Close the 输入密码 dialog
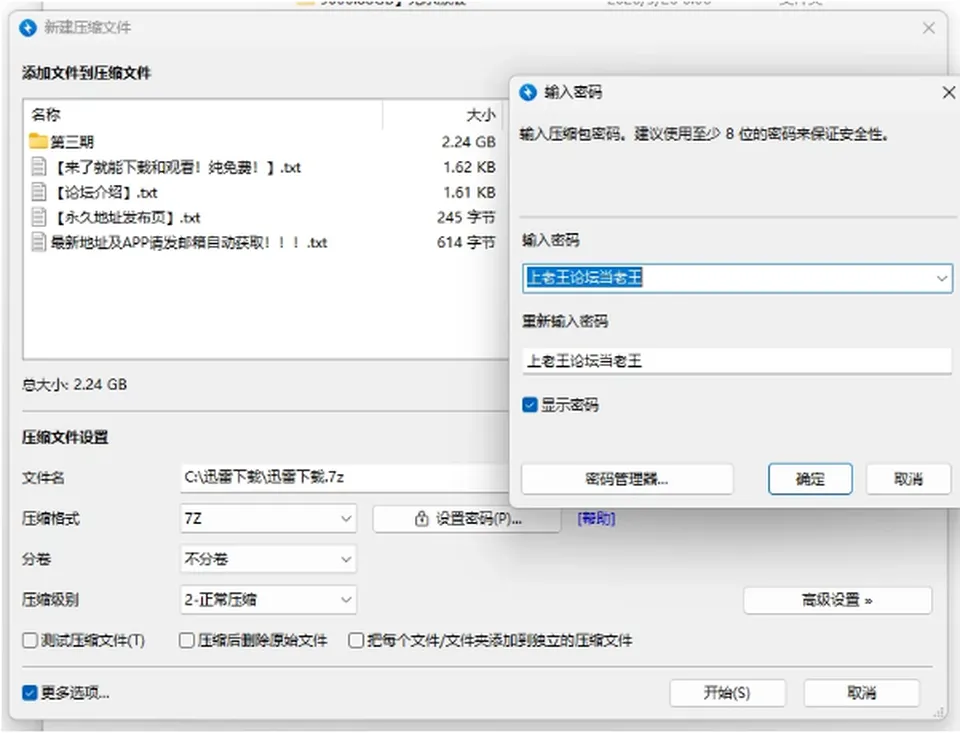 point(948,92)
